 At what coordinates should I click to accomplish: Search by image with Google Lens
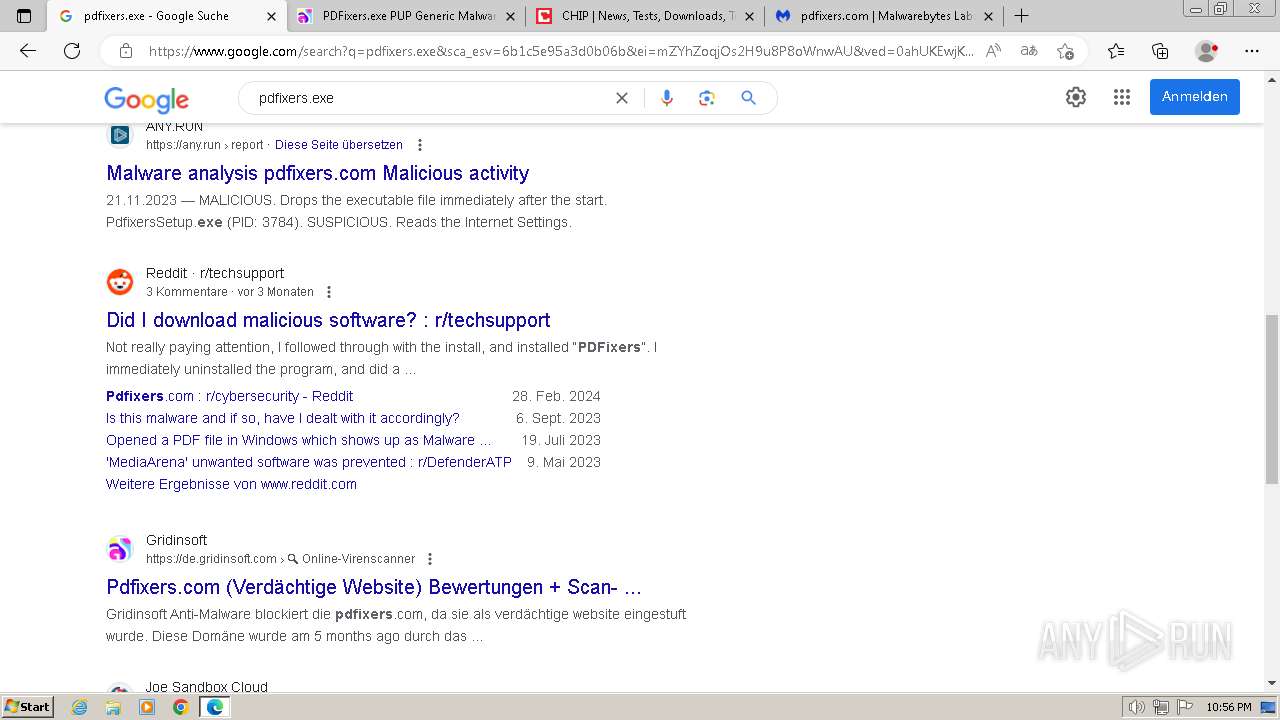(x=707, y=98)
